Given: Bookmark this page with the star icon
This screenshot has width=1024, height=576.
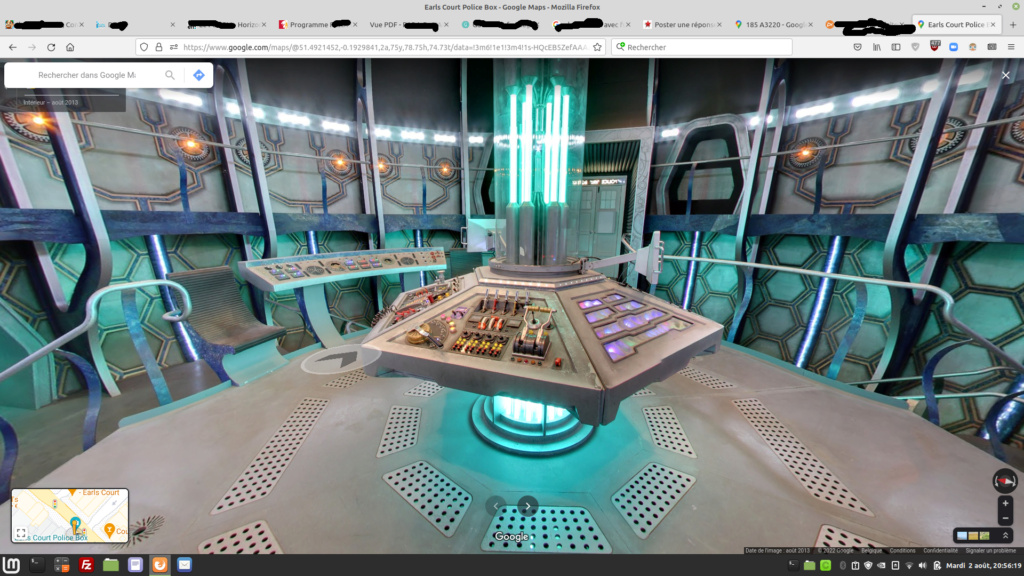Looking at the screenshot, I should [x=597, y=47].
